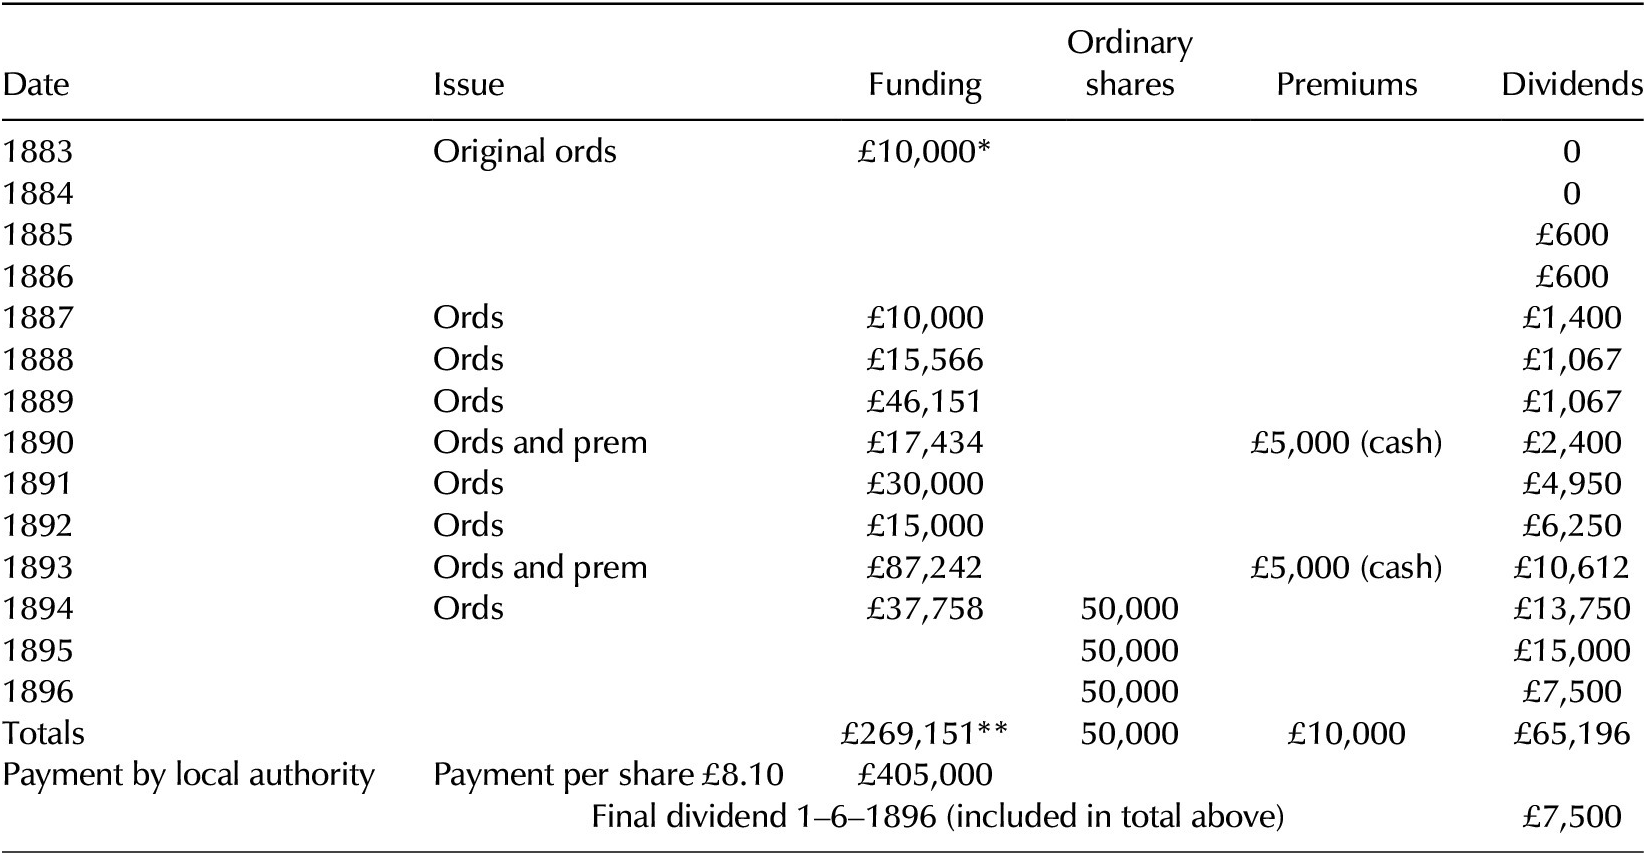
Task: Select the first £5,000 (cash) premium in 1890
Action: point(1346,443)
